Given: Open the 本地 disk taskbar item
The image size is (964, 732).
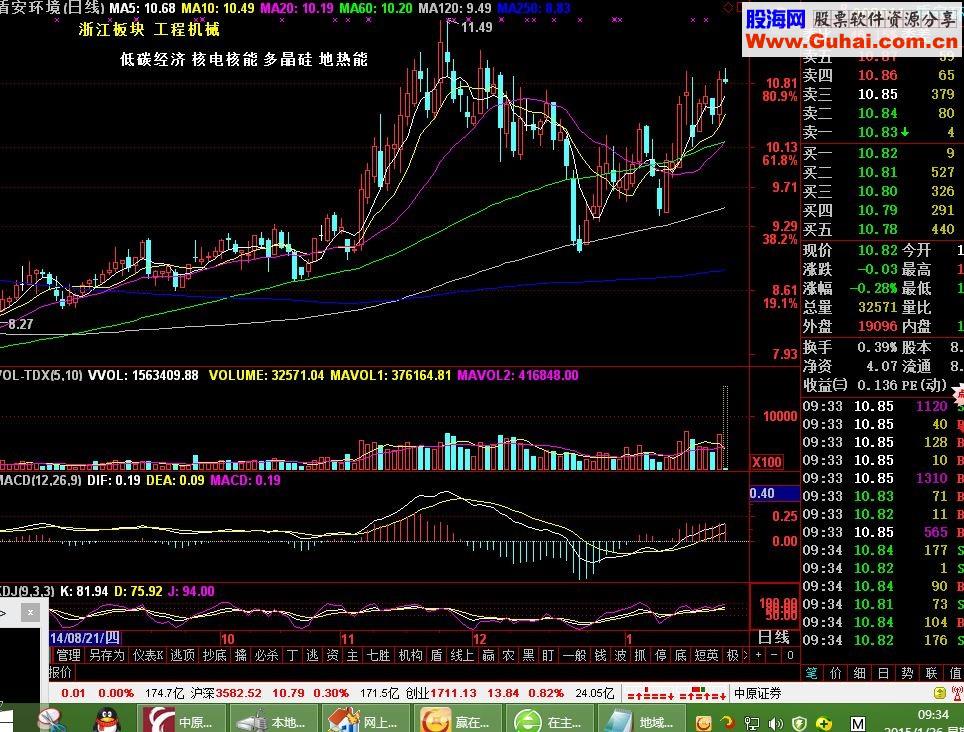Looking at the screenshot, I should pyautogui.click(x=274, y=720).
